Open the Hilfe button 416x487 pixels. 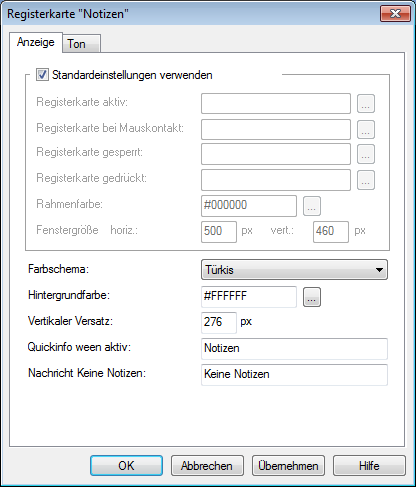click(x=369, y=465)
